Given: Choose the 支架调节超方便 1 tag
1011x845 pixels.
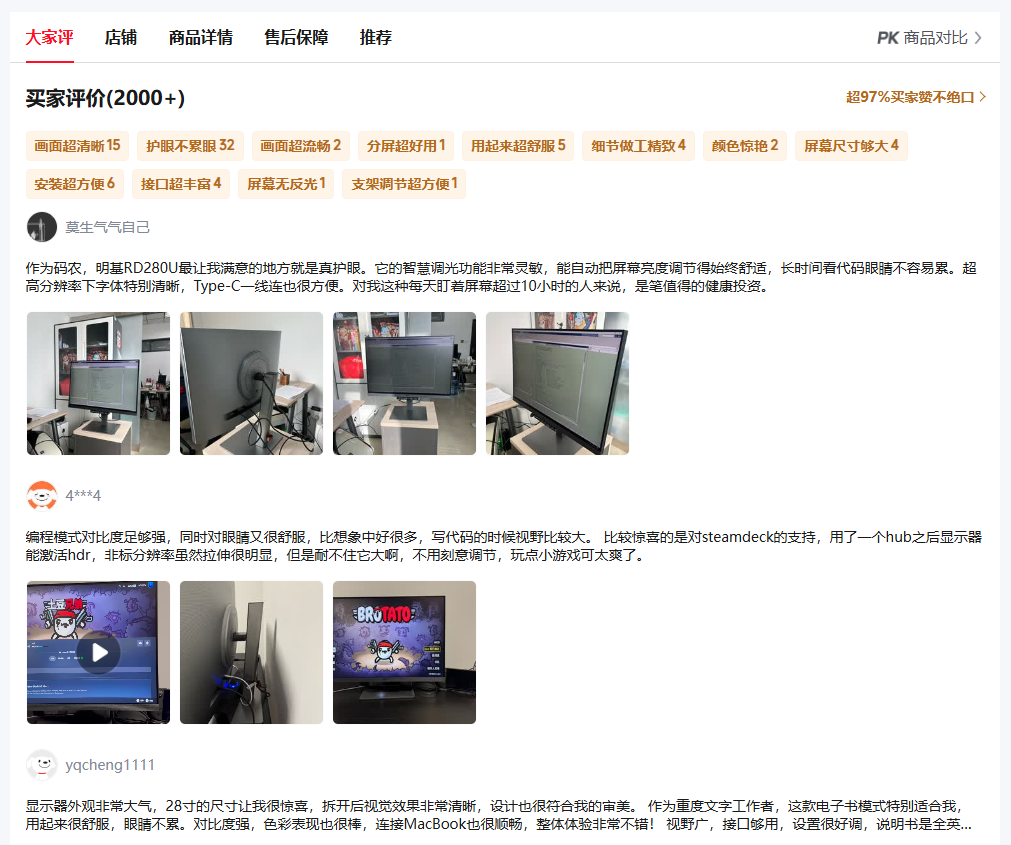Looking at the screenshot, I should (x=404, y=184).
